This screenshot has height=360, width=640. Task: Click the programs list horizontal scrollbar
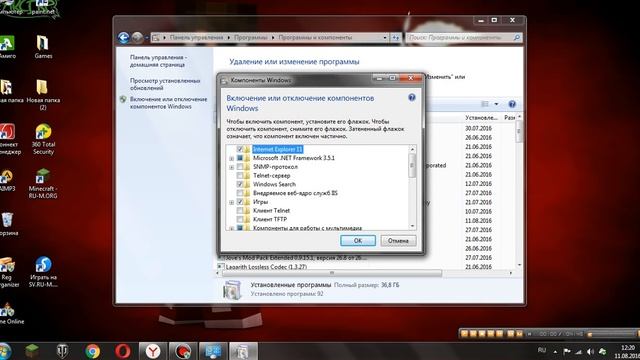(x=331, y=273)
